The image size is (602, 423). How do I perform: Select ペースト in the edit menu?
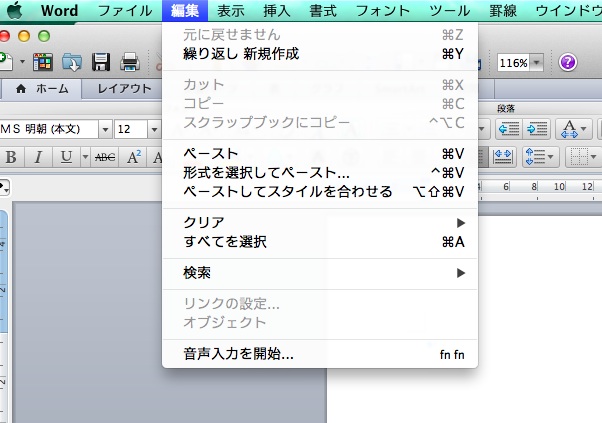(320, 154)
